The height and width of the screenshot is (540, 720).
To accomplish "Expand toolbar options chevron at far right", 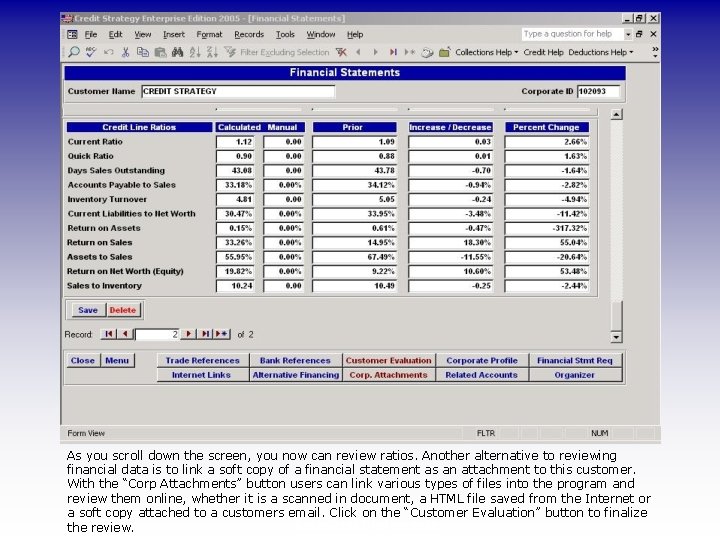I will [x=655, y=52].
